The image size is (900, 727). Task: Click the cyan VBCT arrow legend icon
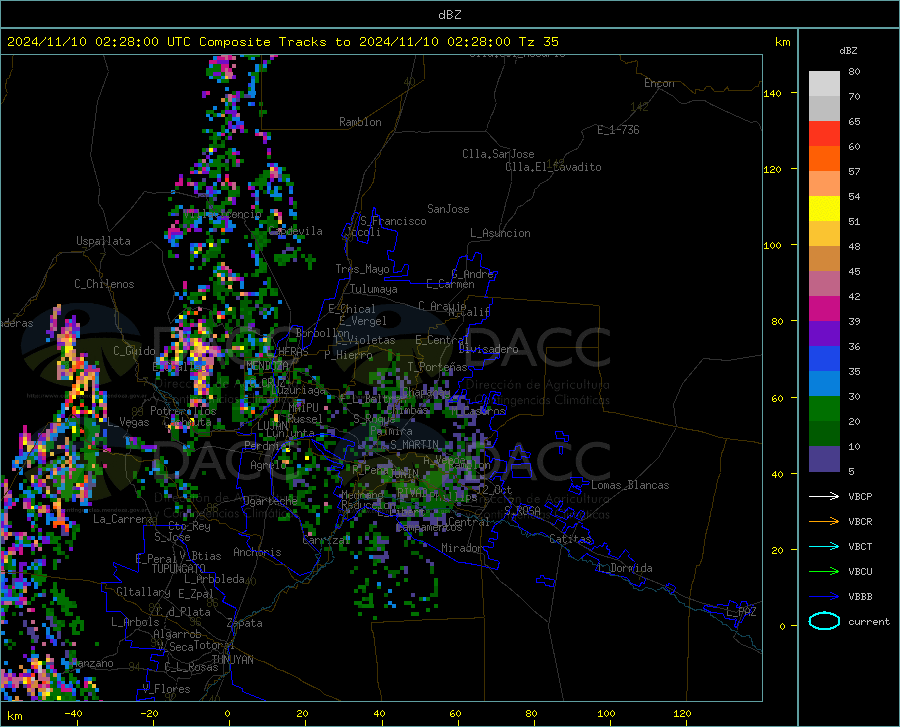(824, 546)
